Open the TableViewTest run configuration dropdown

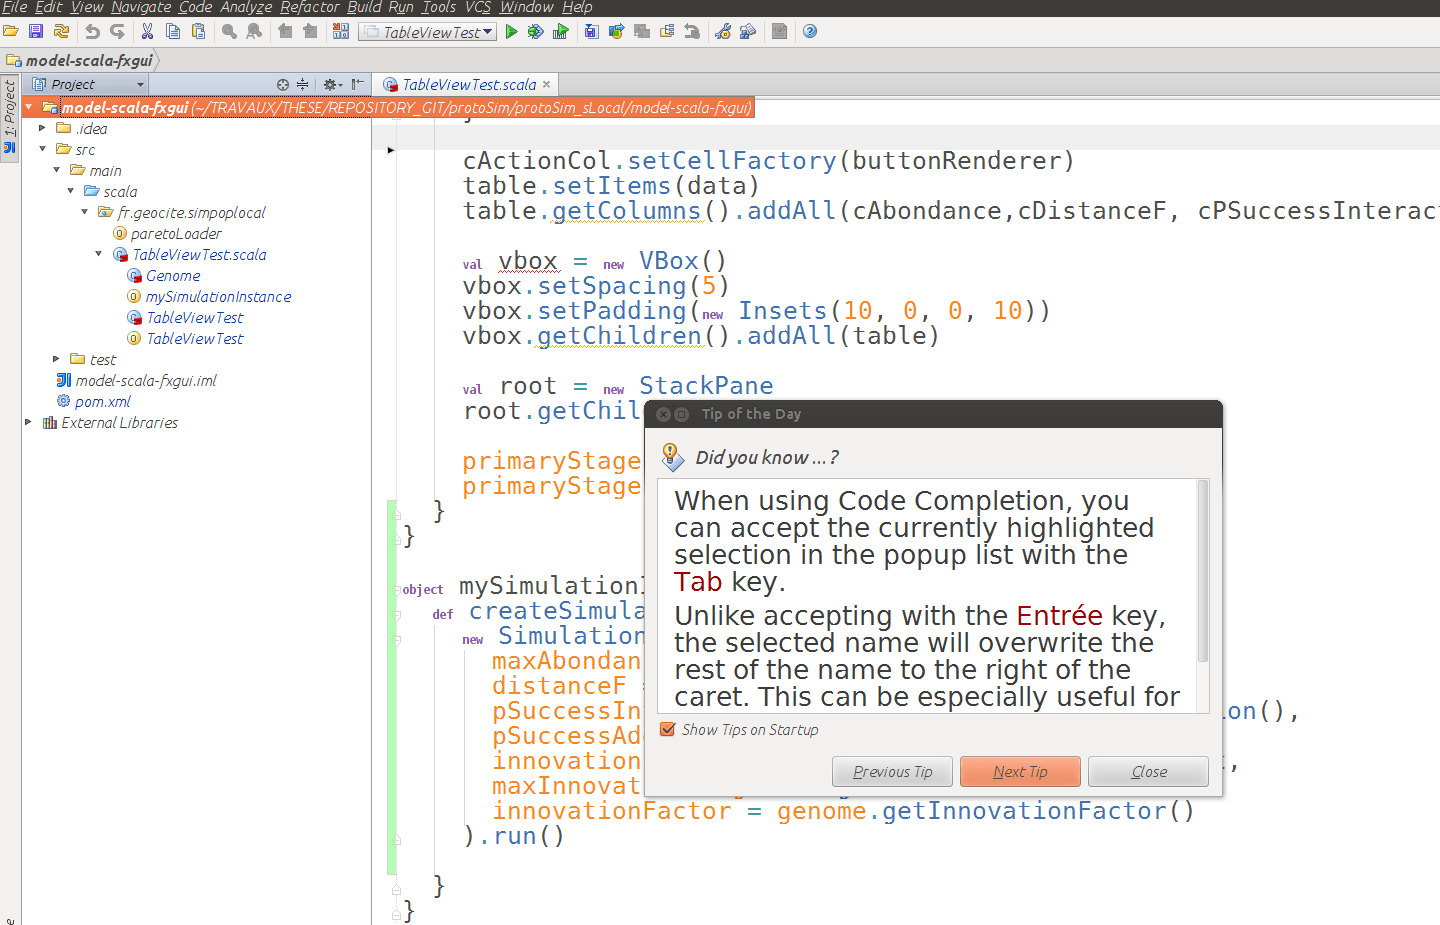tap(428, 32)
